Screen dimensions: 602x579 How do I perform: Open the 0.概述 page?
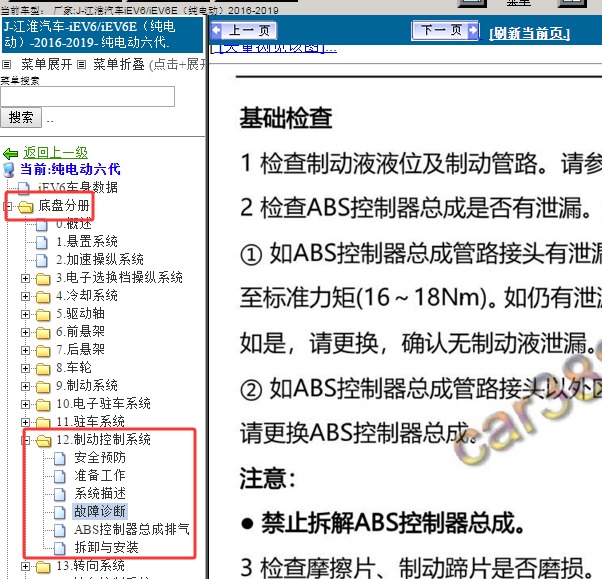(x=74, y=223)
